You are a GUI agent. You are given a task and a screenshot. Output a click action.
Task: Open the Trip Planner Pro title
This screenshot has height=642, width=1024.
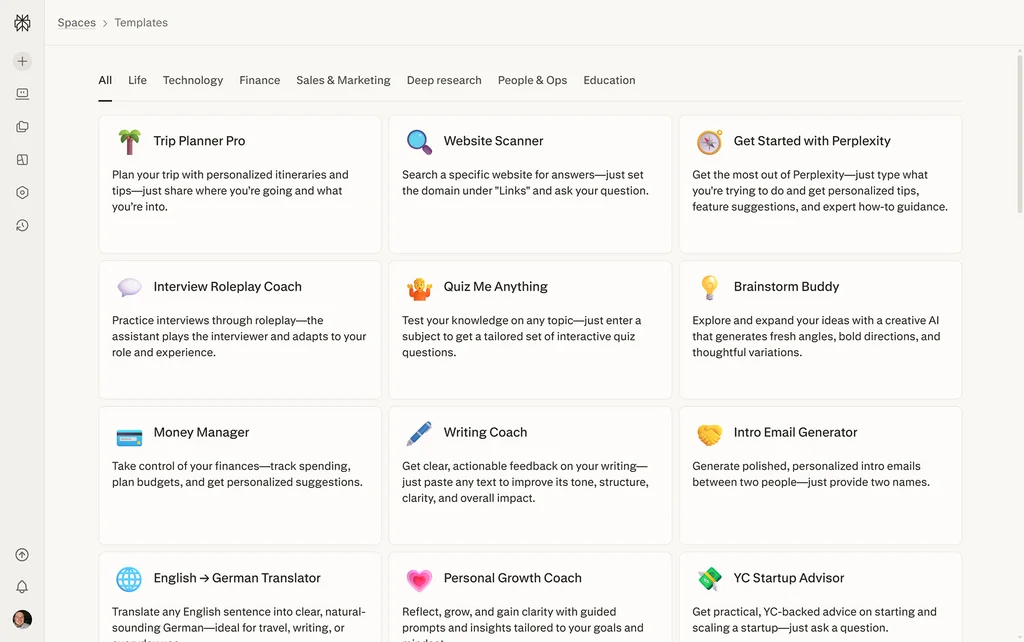199,141
